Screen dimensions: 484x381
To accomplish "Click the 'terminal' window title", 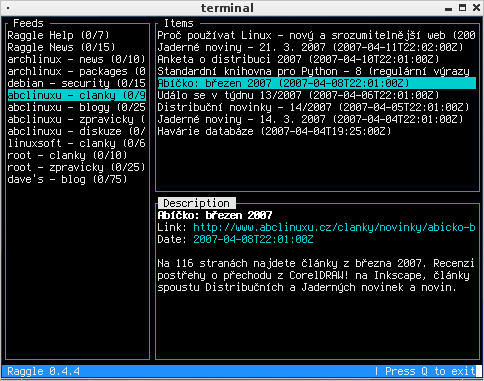I will tap(227, 8).
